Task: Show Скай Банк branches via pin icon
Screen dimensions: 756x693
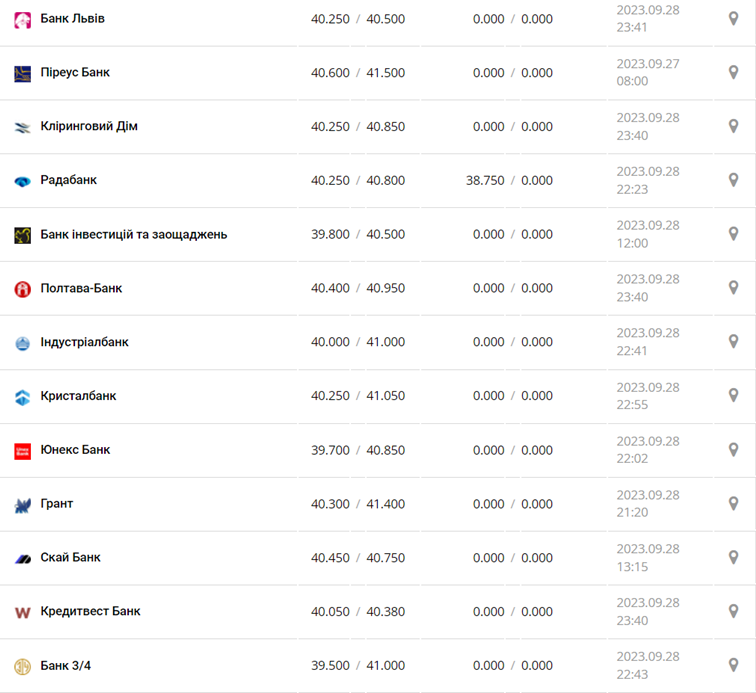Action: pos(733,558)
